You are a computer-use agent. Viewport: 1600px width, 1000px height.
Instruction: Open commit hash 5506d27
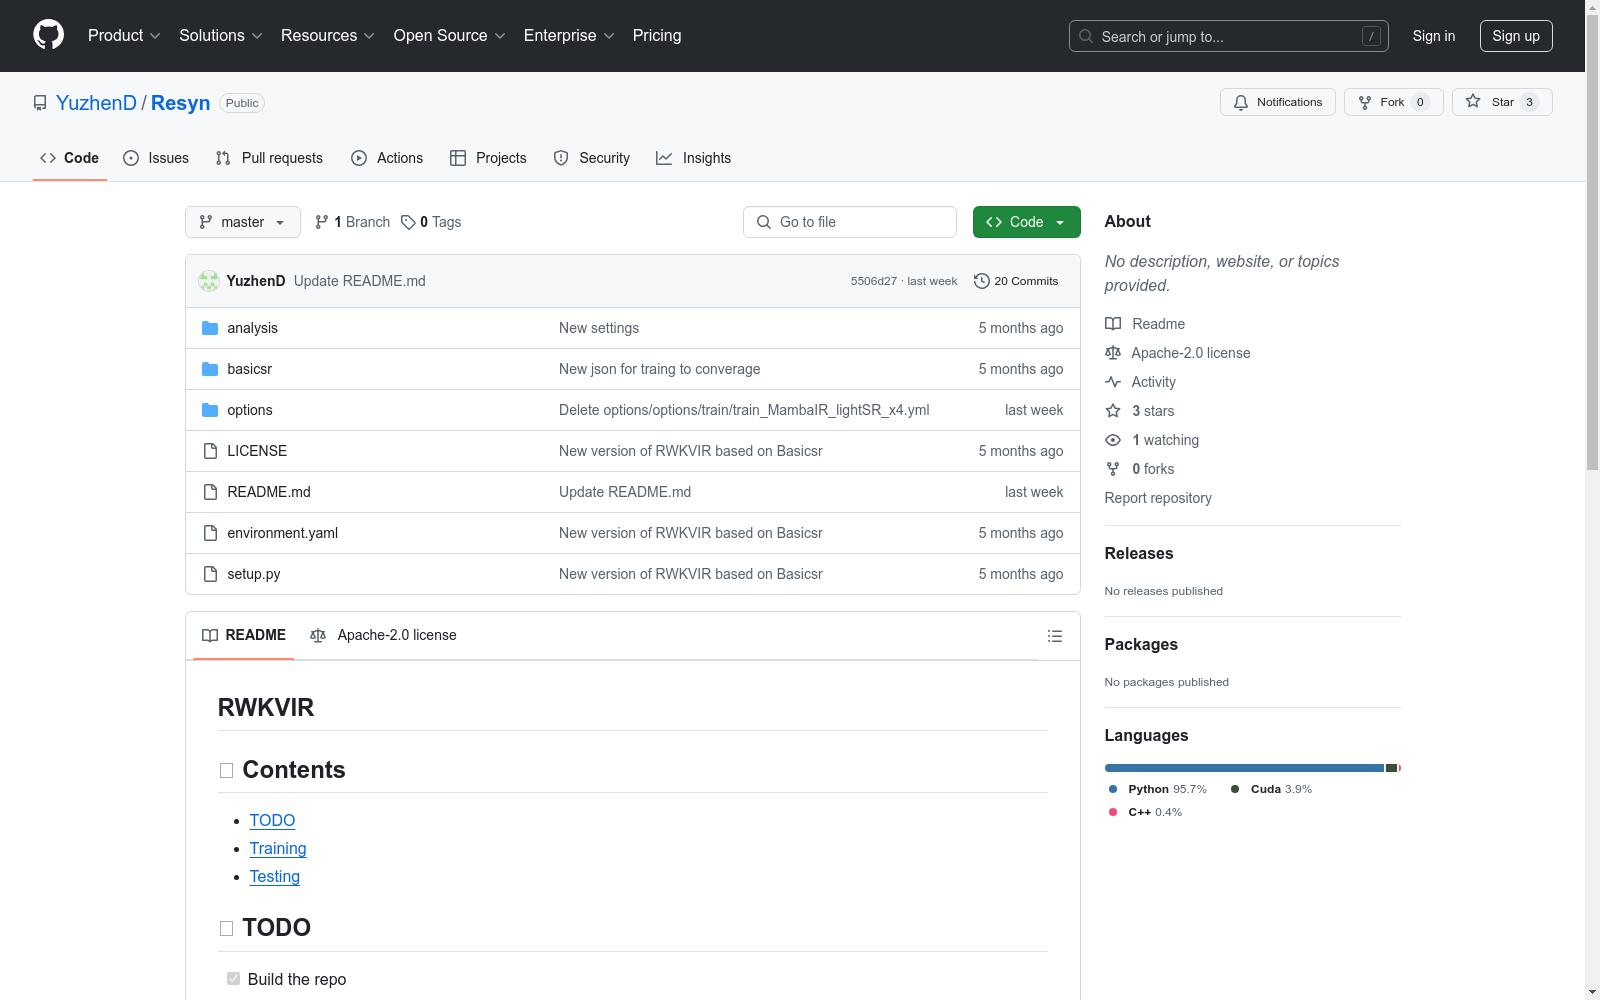pos(874,281)
